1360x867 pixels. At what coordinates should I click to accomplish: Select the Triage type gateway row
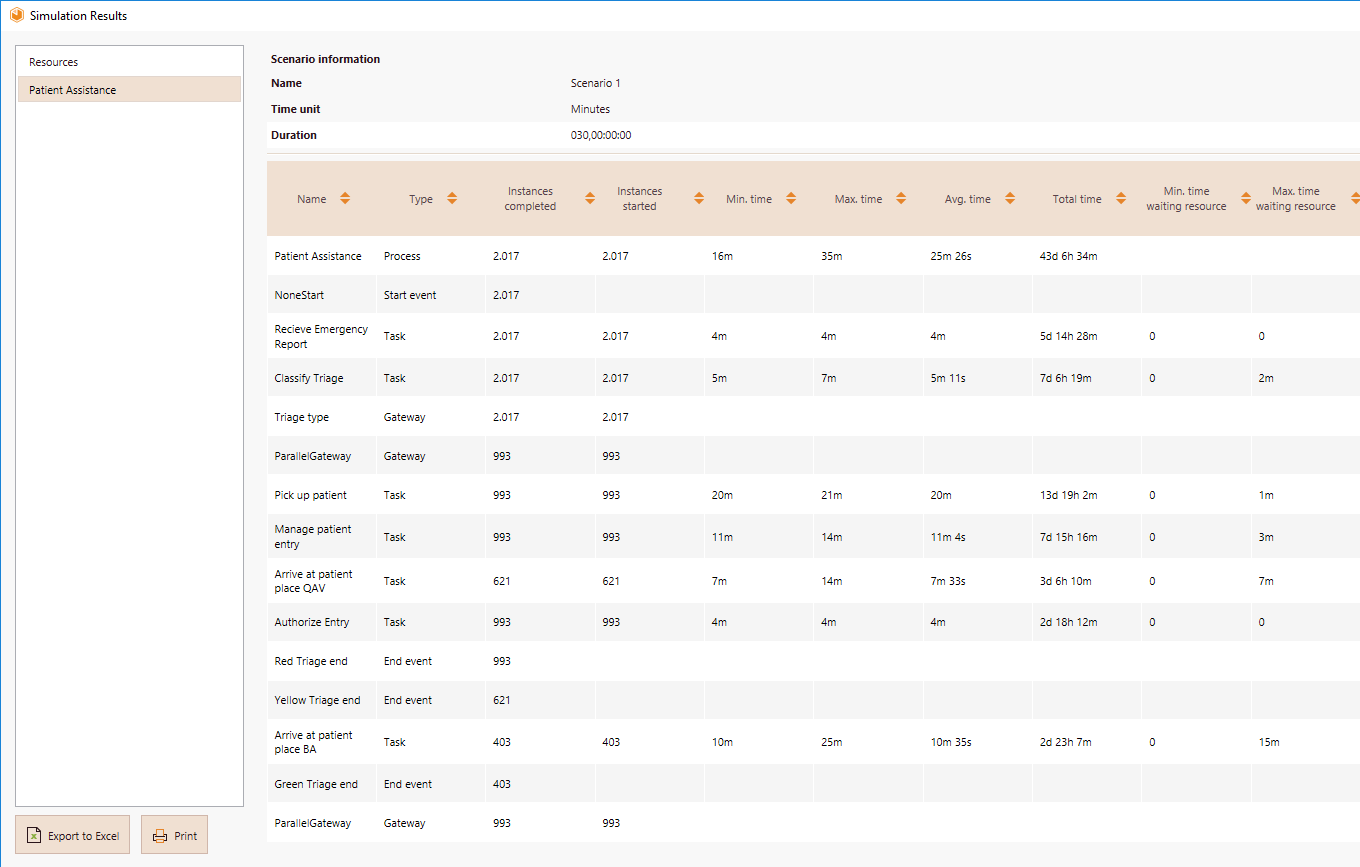point(813,417)
